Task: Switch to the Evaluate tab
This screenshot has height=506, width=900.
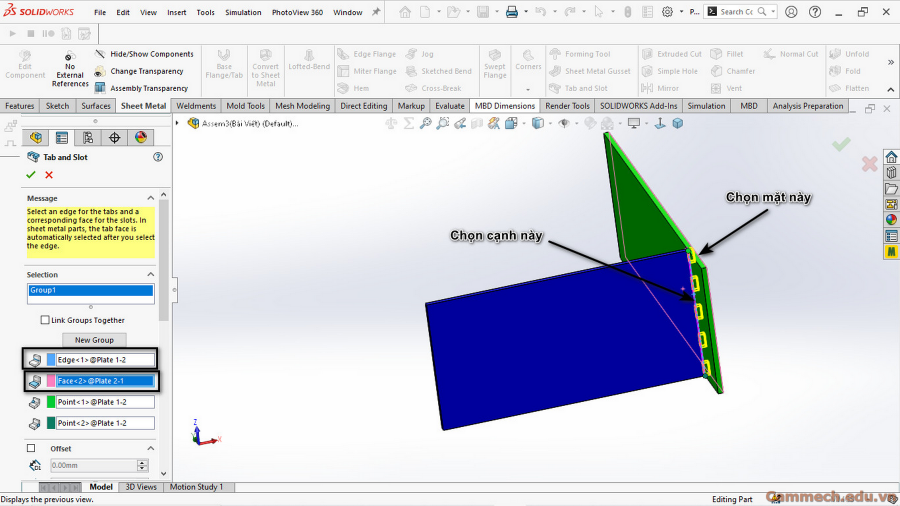Action: (449, 106)
